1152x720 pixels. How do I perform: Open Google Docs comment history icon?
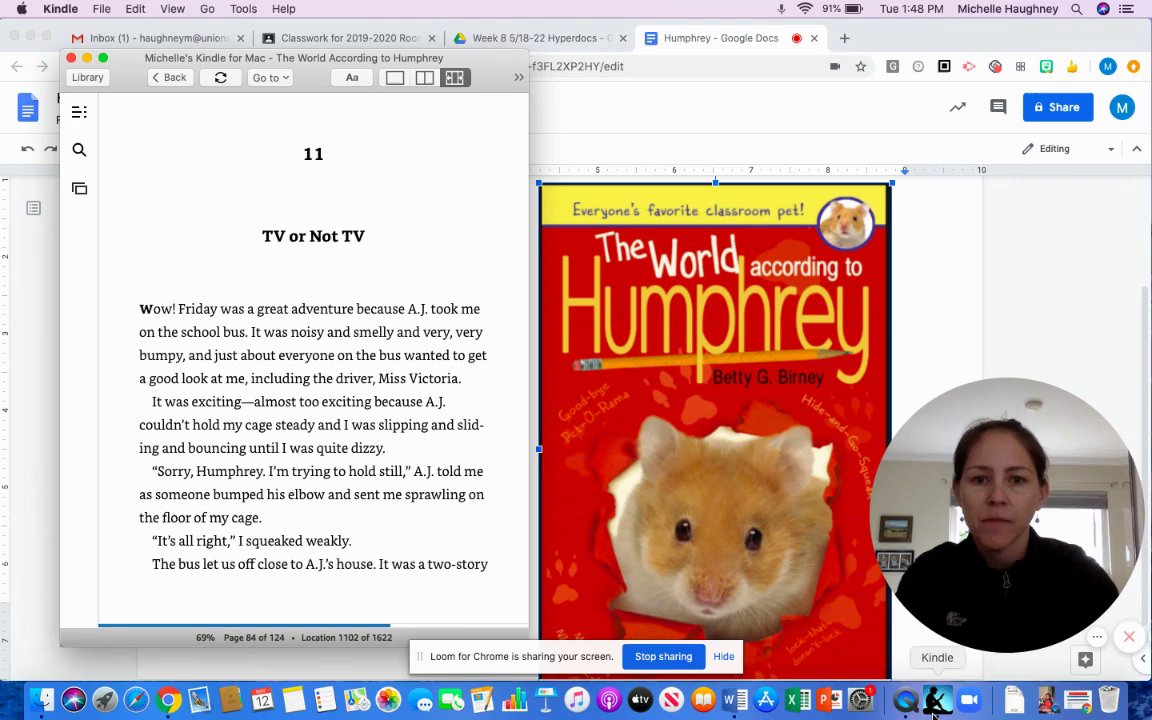pos(998,107)
